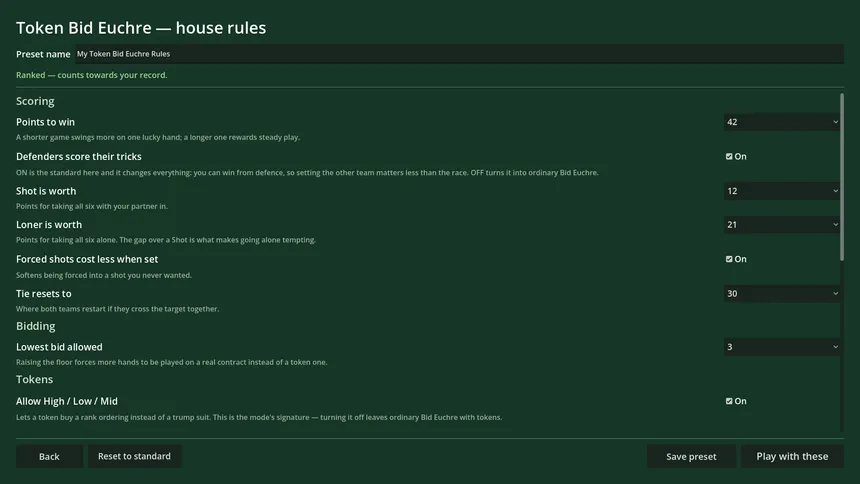Uncheck Forced shots cost less when set
The height and width of the screenshot is (484, 860).
point(729,259)
